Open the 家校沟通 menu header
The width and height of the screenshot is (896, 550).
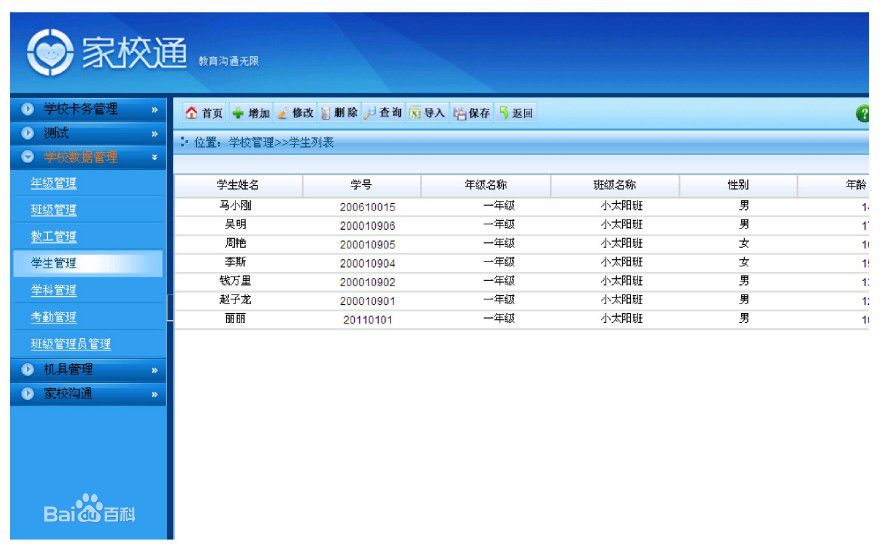(x=88, y=394)
